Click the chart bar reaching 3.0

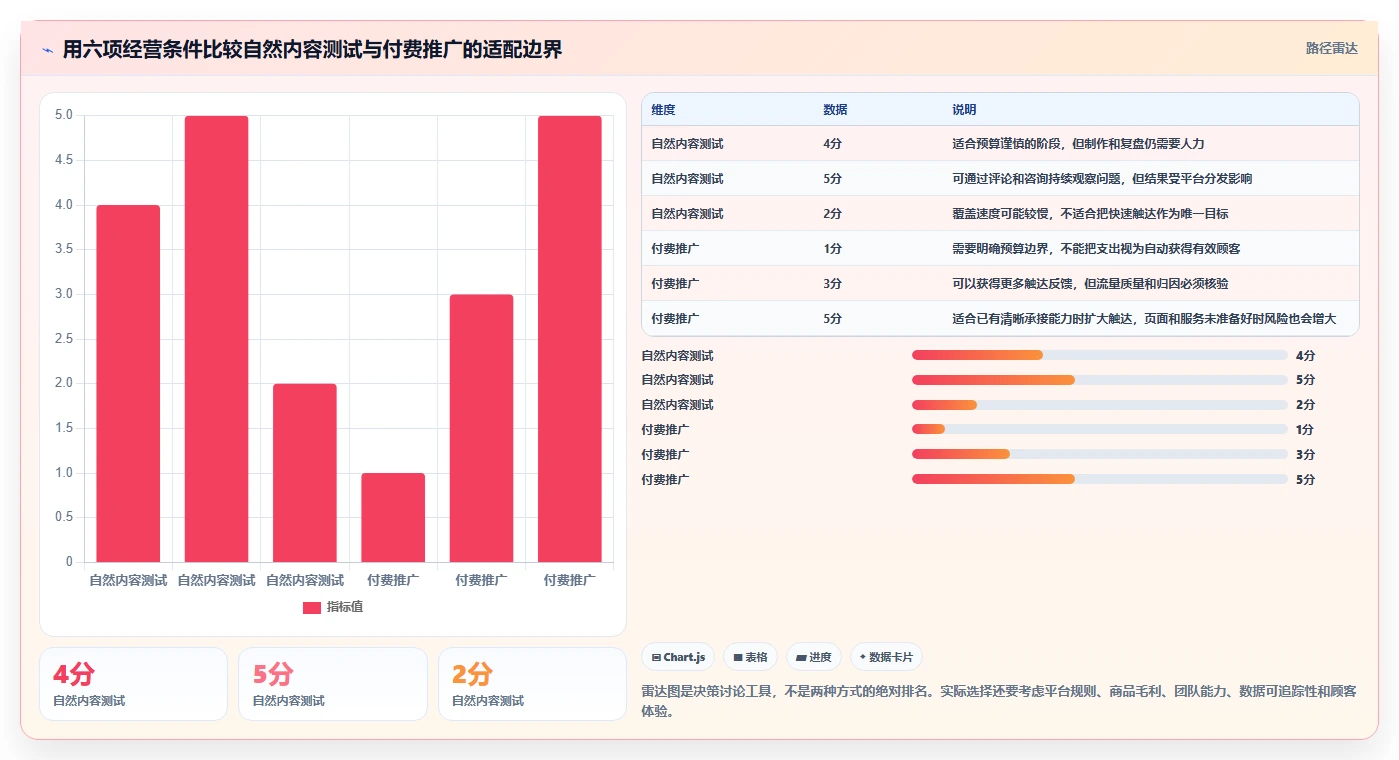coord(481,428)
